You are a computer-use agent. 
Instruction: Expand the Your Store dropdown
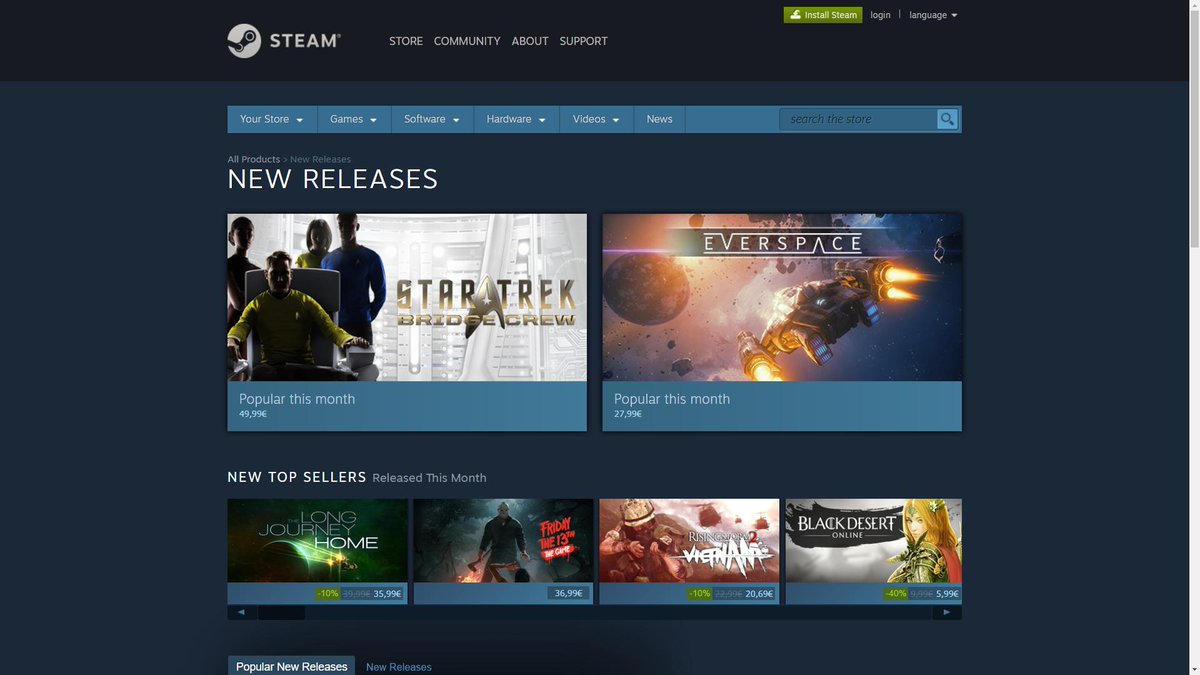click(272, 119)
